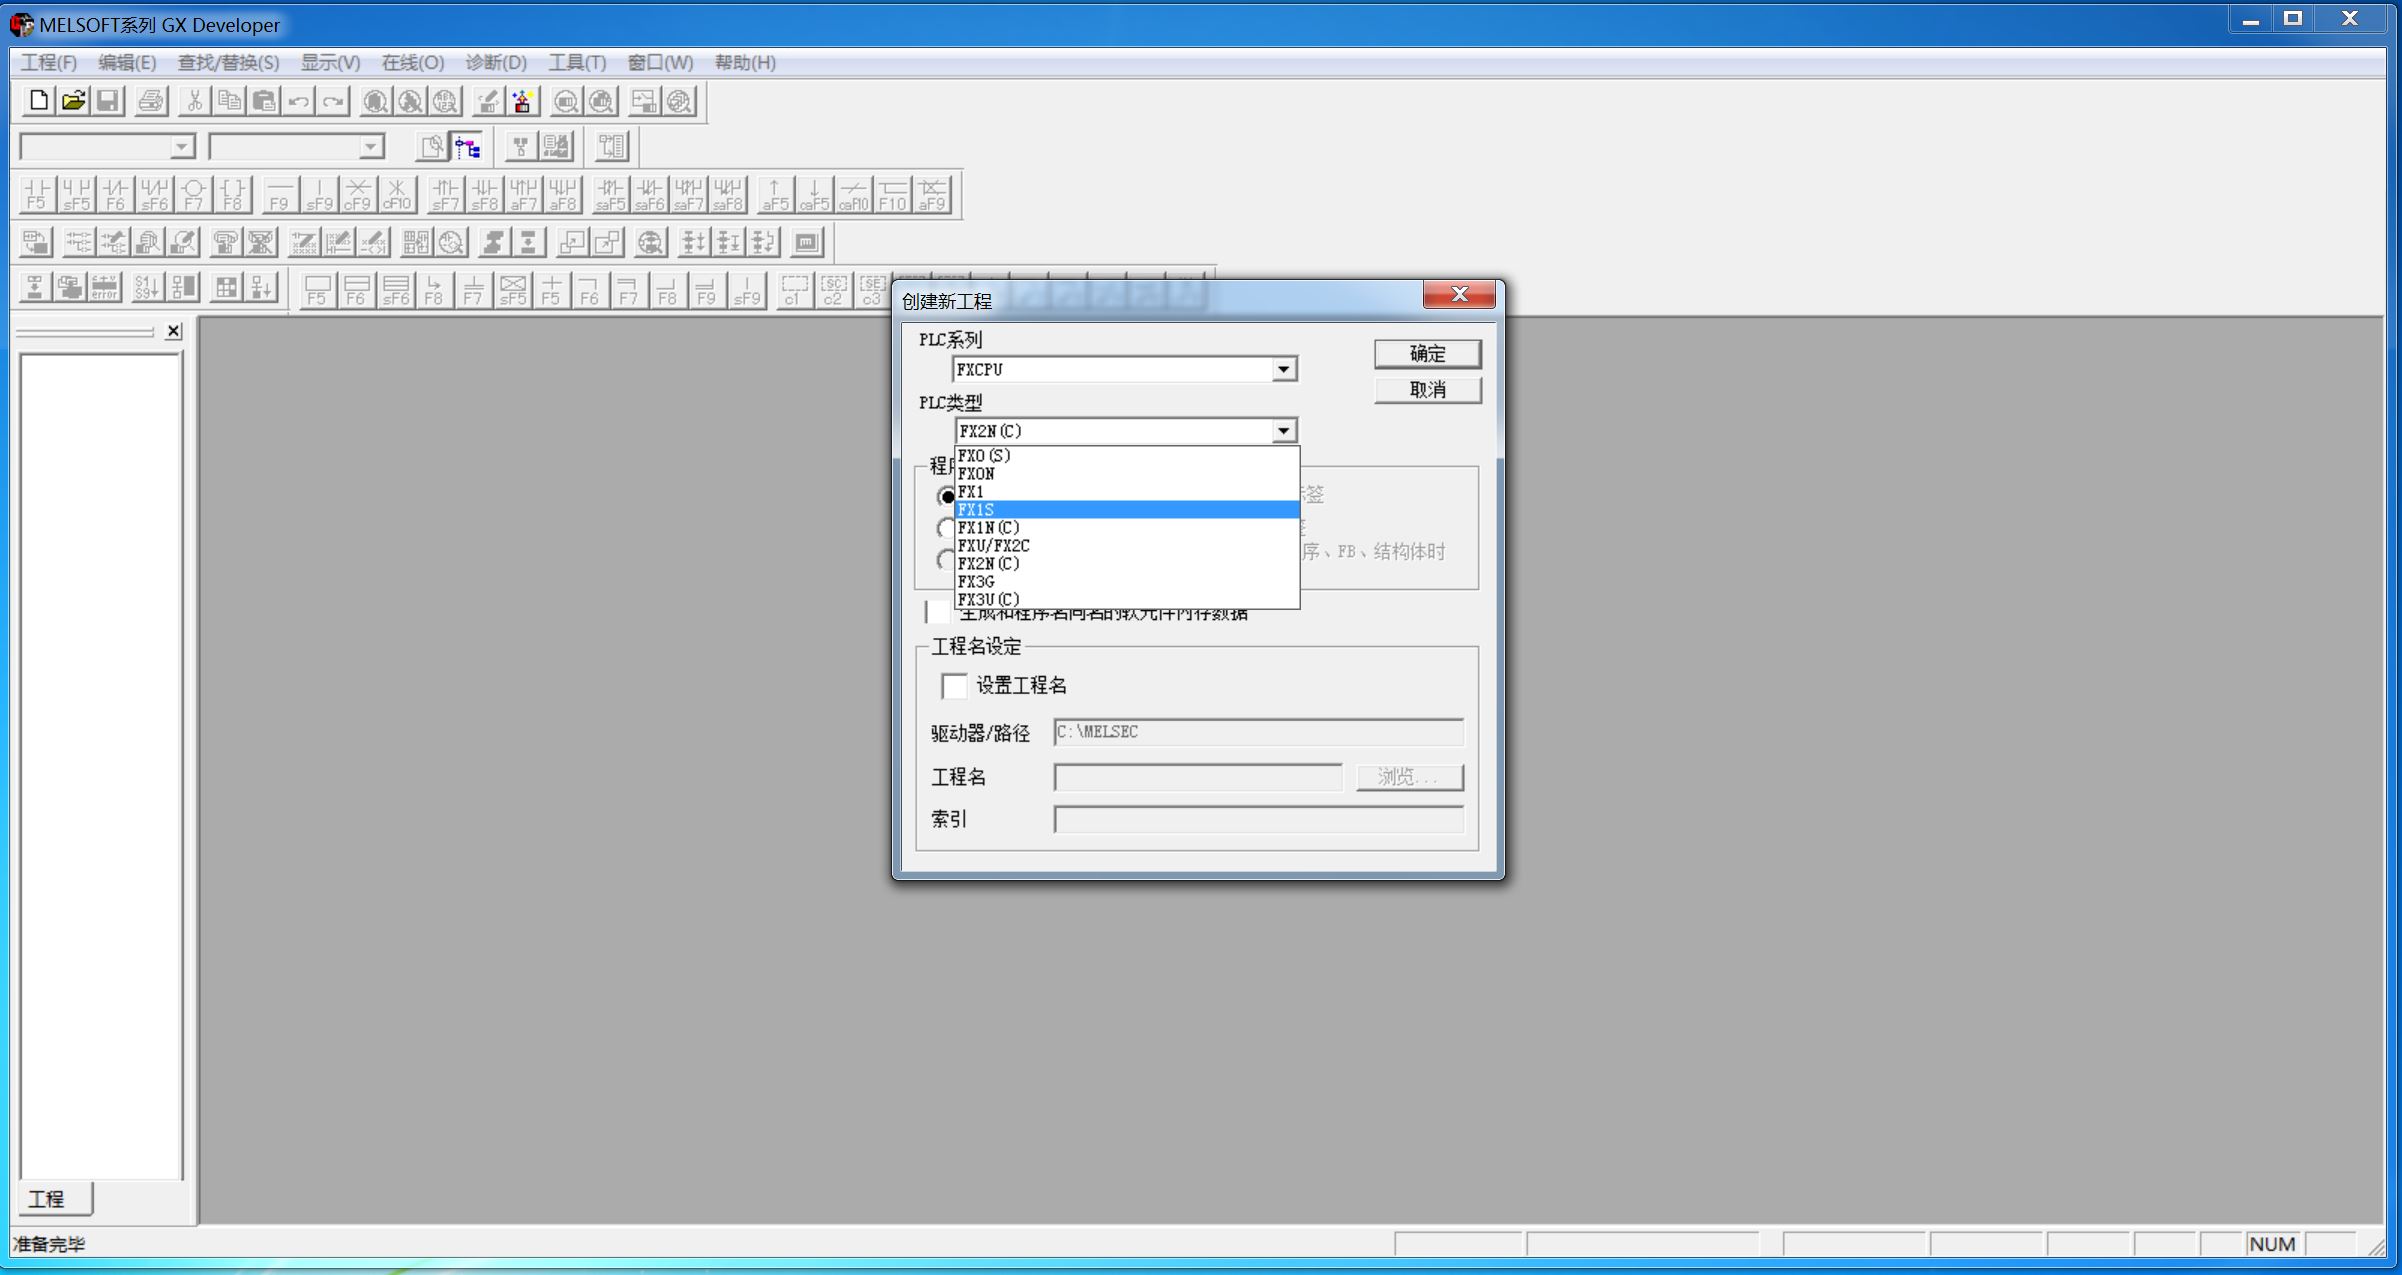Click the Undo arrow icon
Image resolution: width=2402 pixels, height=1275 pixels.
point(298,101)
